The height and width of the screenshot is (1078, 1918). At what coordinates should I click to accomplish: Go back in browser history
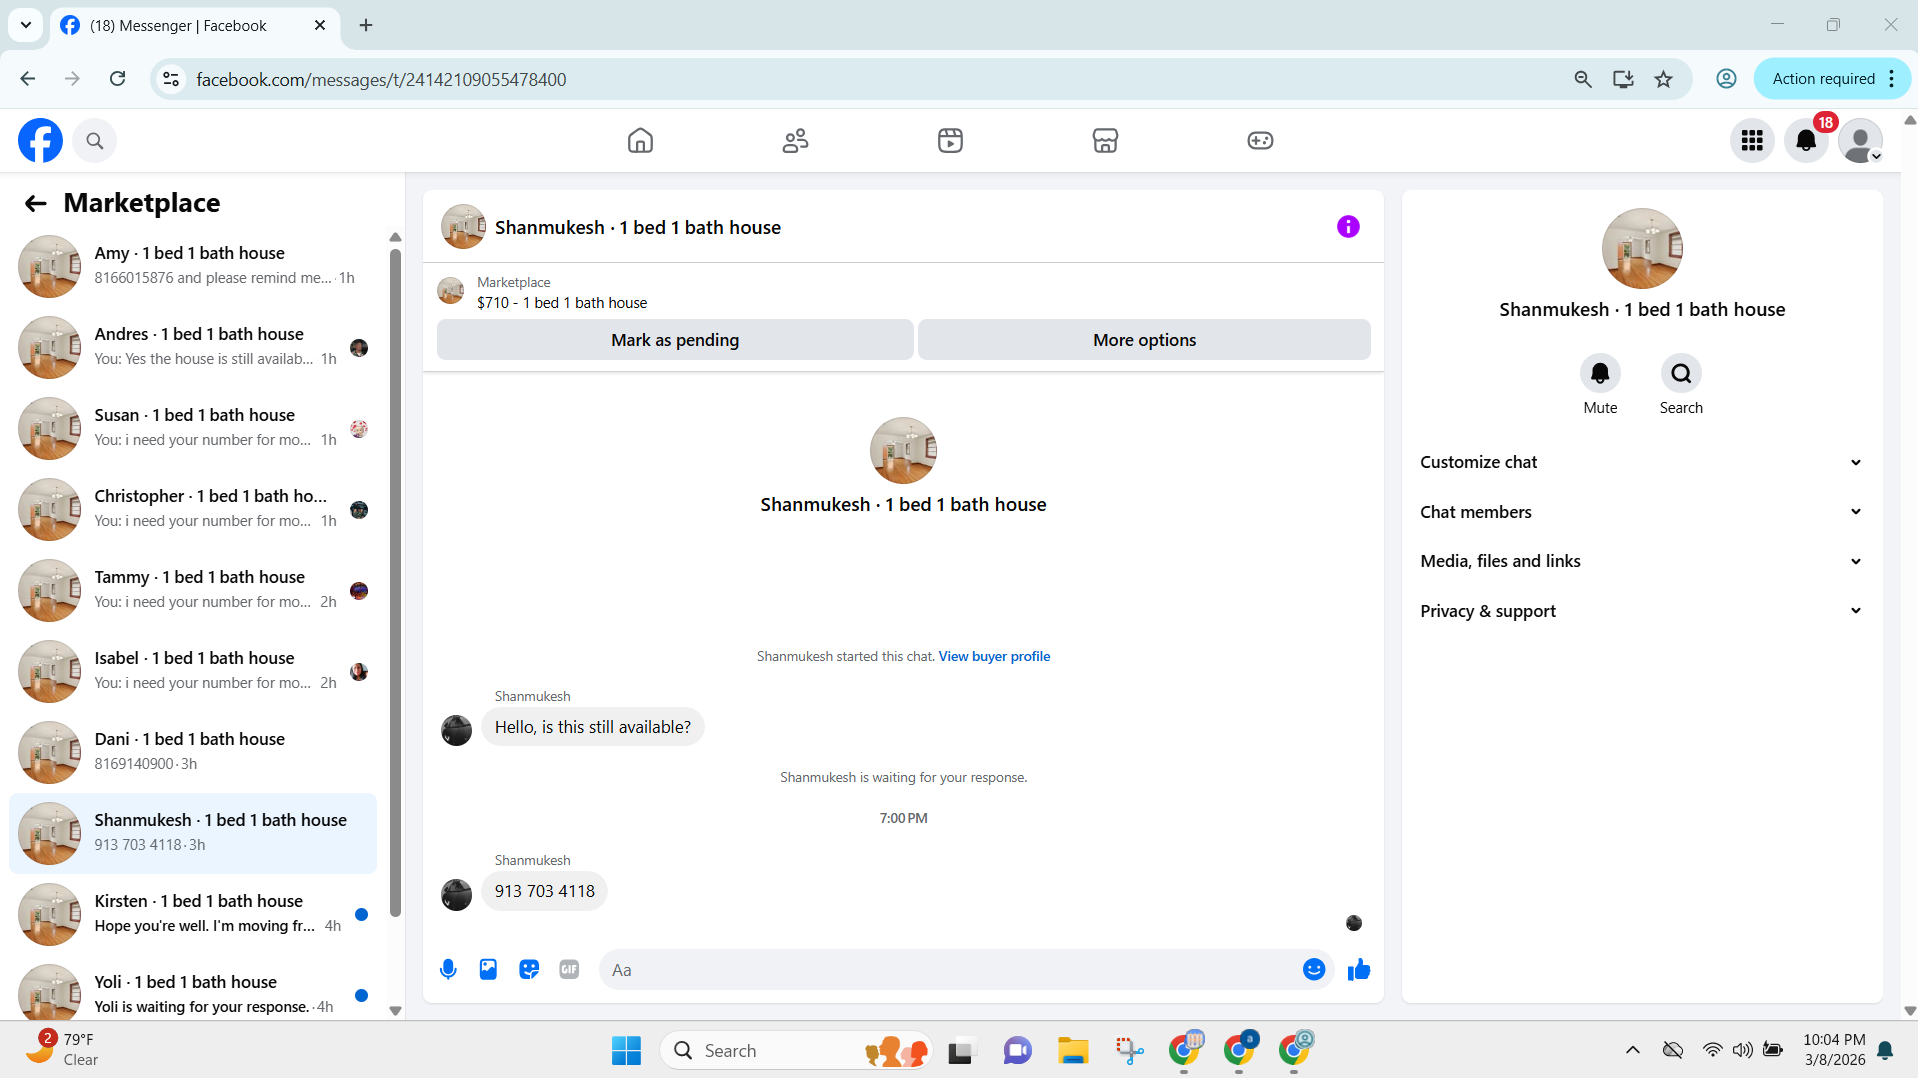tap(27, 79)
